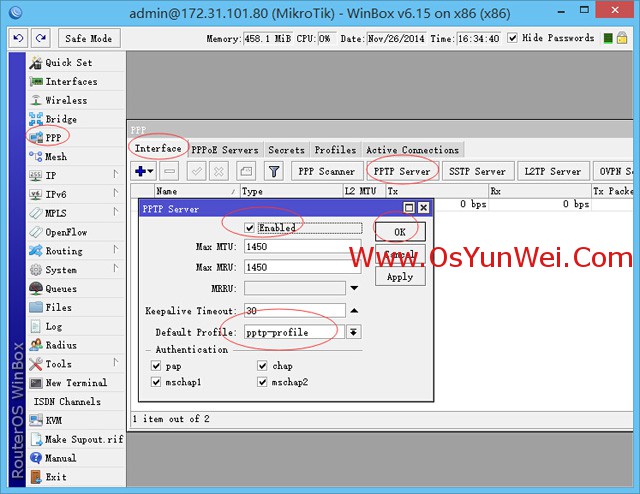Toggle the Enabled checkbox in PPTP Server
Screen dimensions: 640x494
click(x=249, y=228)
